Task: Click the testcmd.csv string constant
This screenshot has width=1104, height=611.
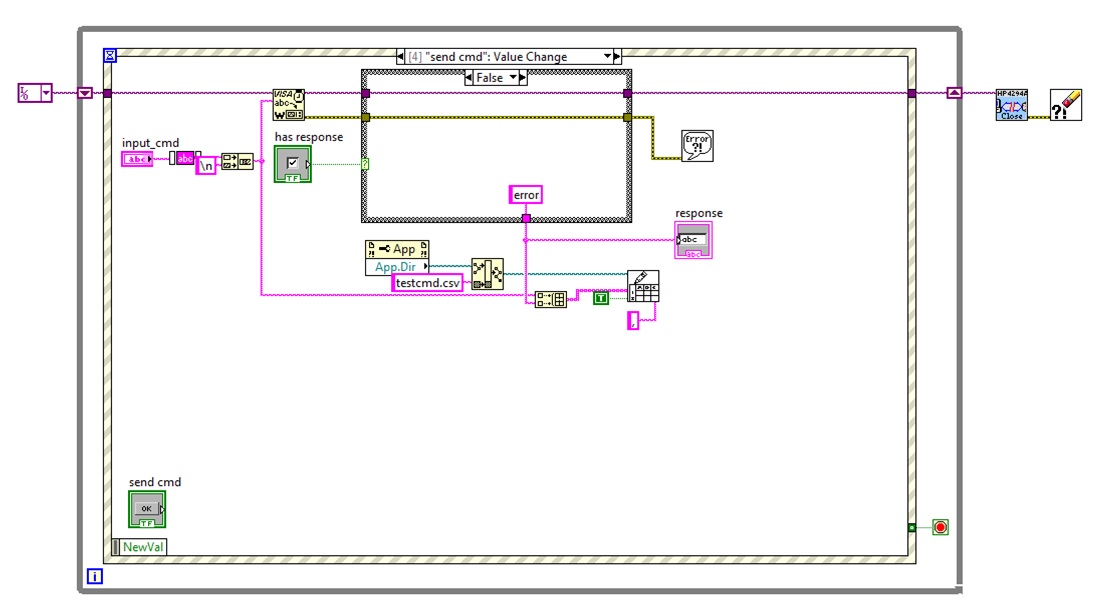Action: tap(427, 283)
